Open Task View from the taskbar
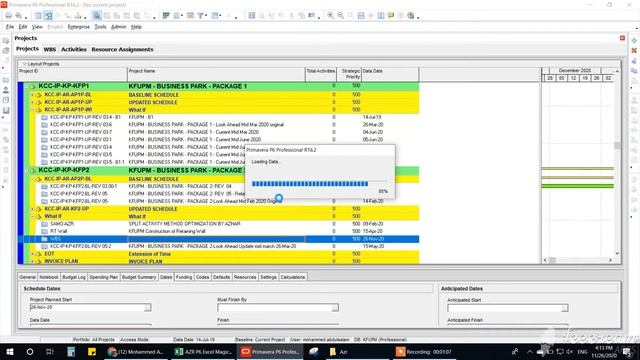This screenshot has width=640, height=360. pyautogui.click(x=50, y=351)
